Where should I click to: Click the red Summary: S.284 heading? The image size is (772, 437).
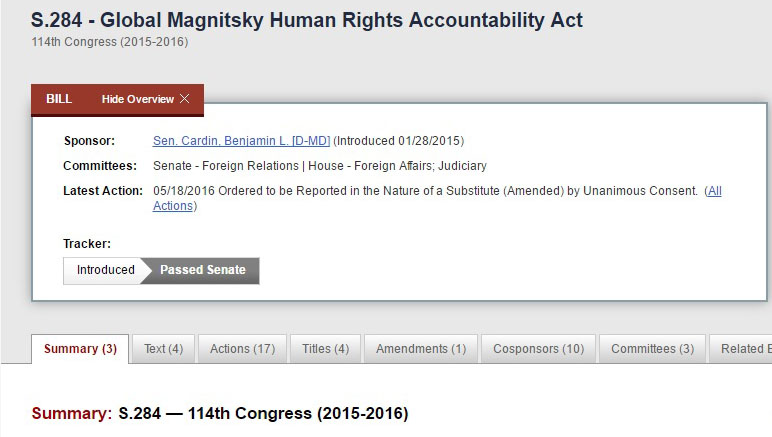[220, 413]
